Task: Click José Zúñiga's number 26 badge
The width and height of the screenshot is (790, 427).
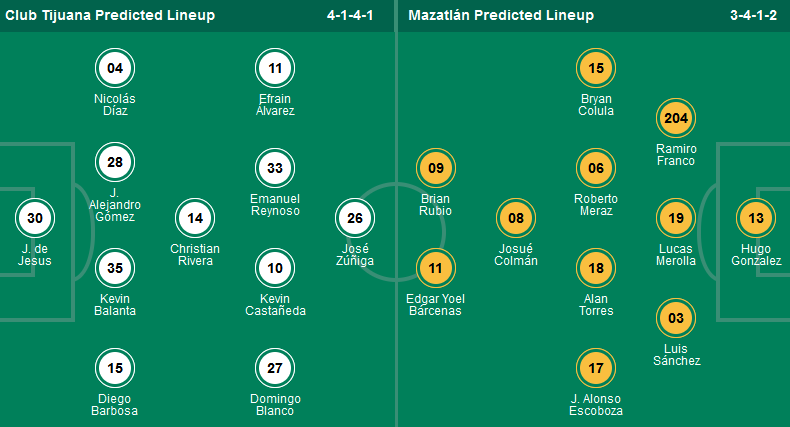Action: tap(355, 218)
